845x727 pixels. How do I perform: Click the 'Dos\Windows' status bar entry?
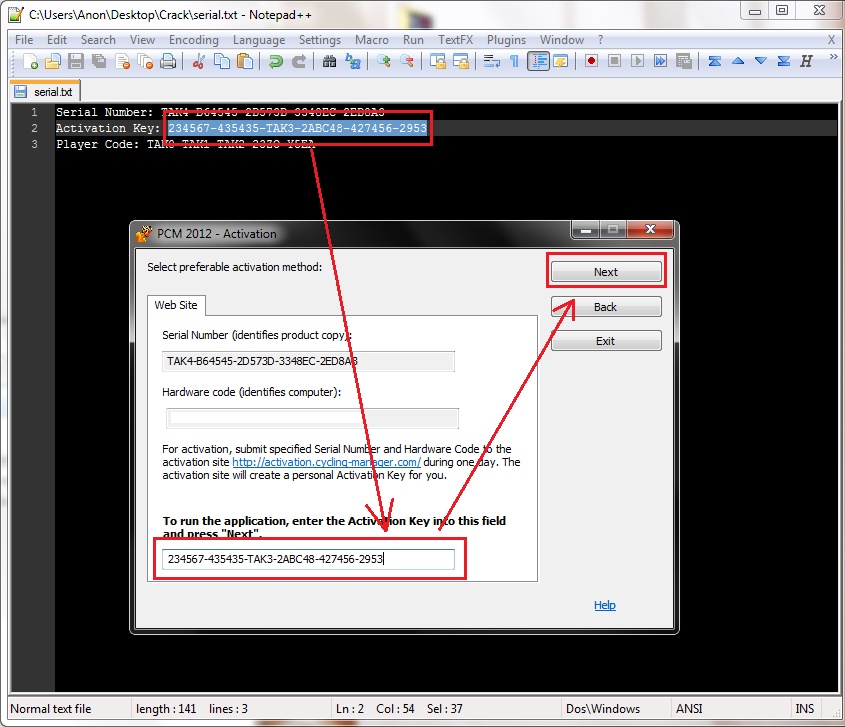point(602,709)
